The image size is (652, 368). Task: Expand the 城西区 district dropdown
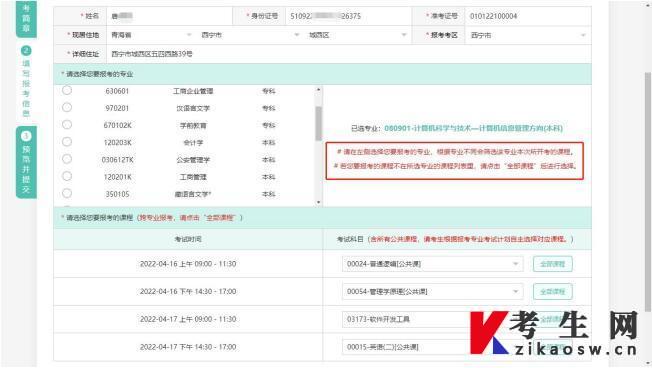pos(358,35)
